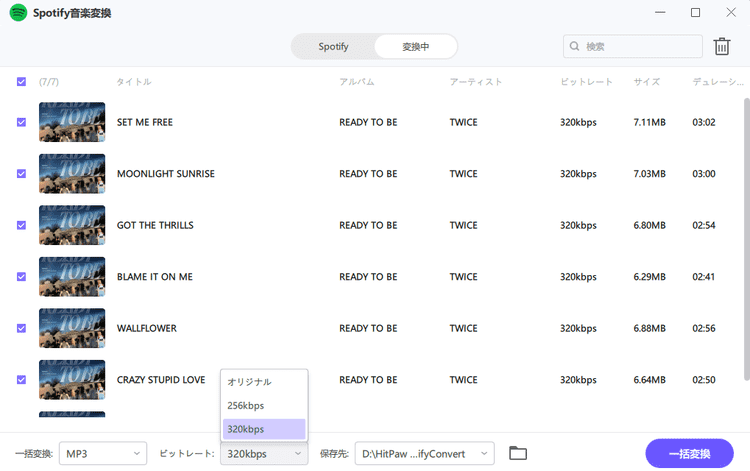Click the MOONLIGHT SUNRISE album thumbnail
The image size is (750, 471).
click(x=72, y=174)
